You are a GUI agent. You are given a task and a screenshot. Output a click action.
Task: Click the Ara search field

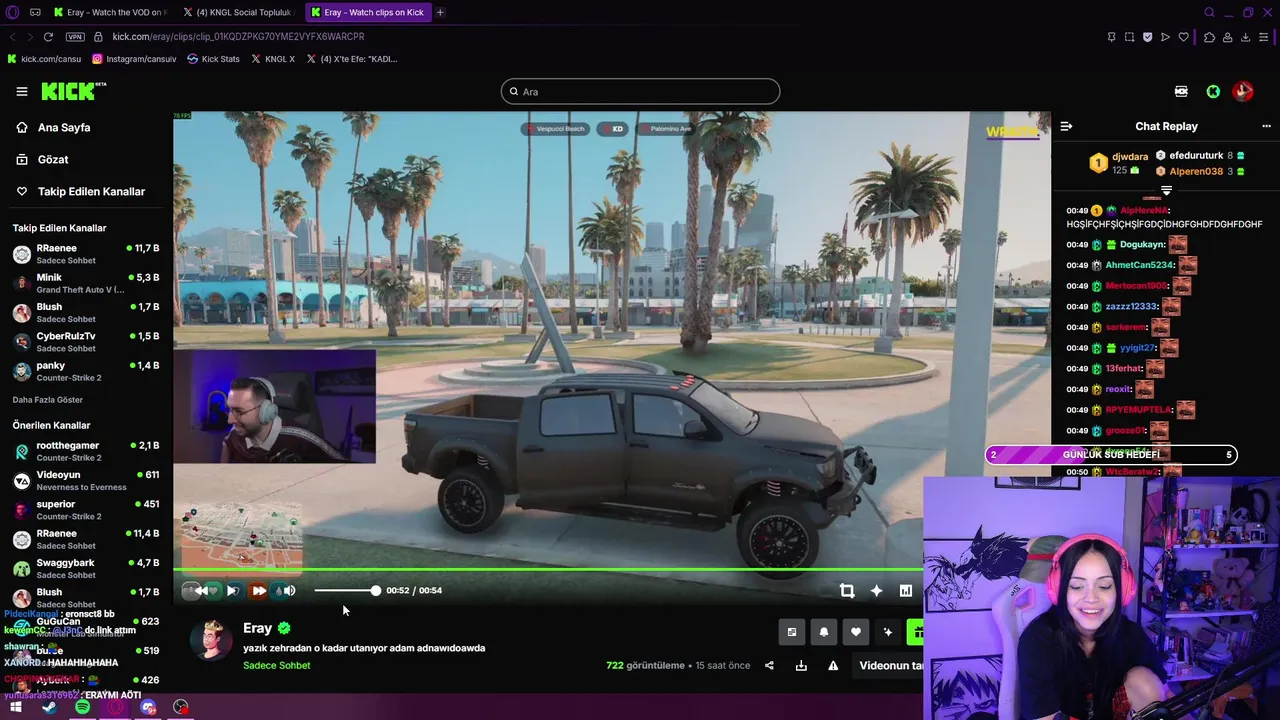(x=640, y=91)
